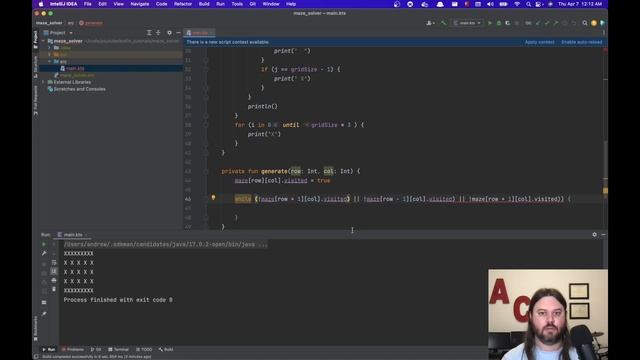Expand External Libraries node
Viewport: 640px width, 360px height.
pyautogui.click(x=44, y=82)
